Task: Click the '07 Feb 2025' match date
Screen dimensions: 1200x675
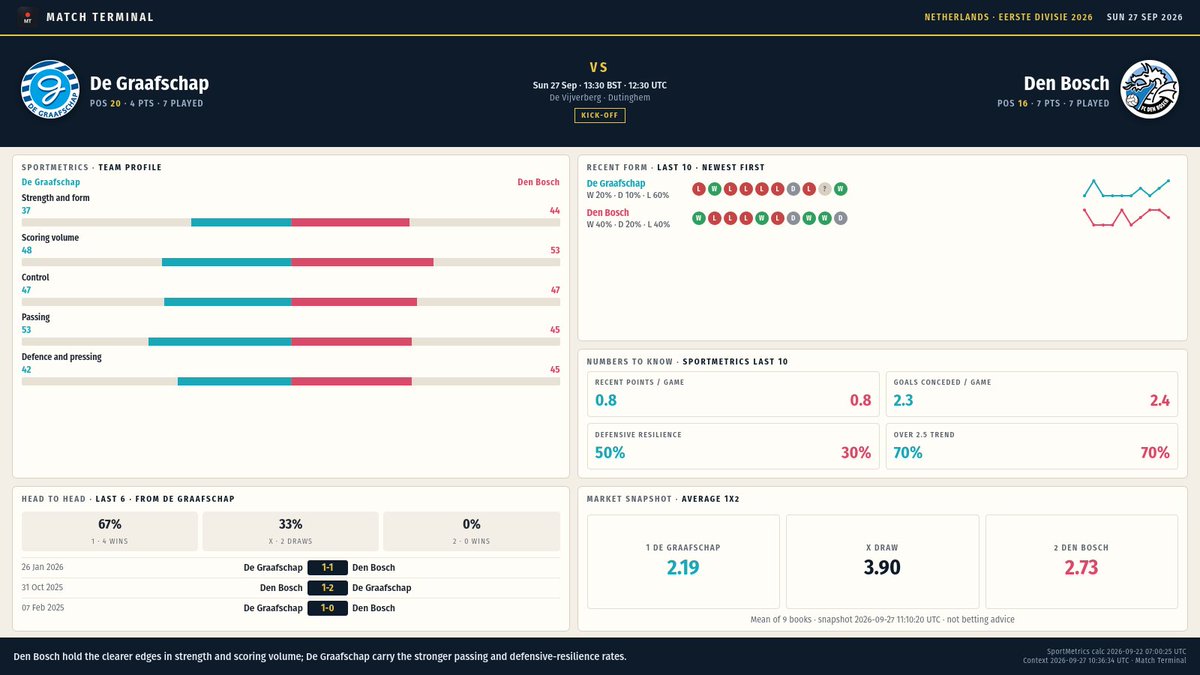Action: click(x=43, y=608)
